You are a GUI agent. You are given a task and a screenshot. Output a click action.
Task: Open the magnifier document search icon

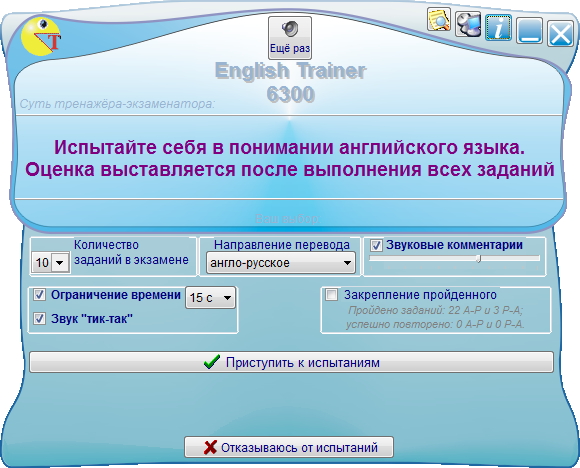(439, 19)
